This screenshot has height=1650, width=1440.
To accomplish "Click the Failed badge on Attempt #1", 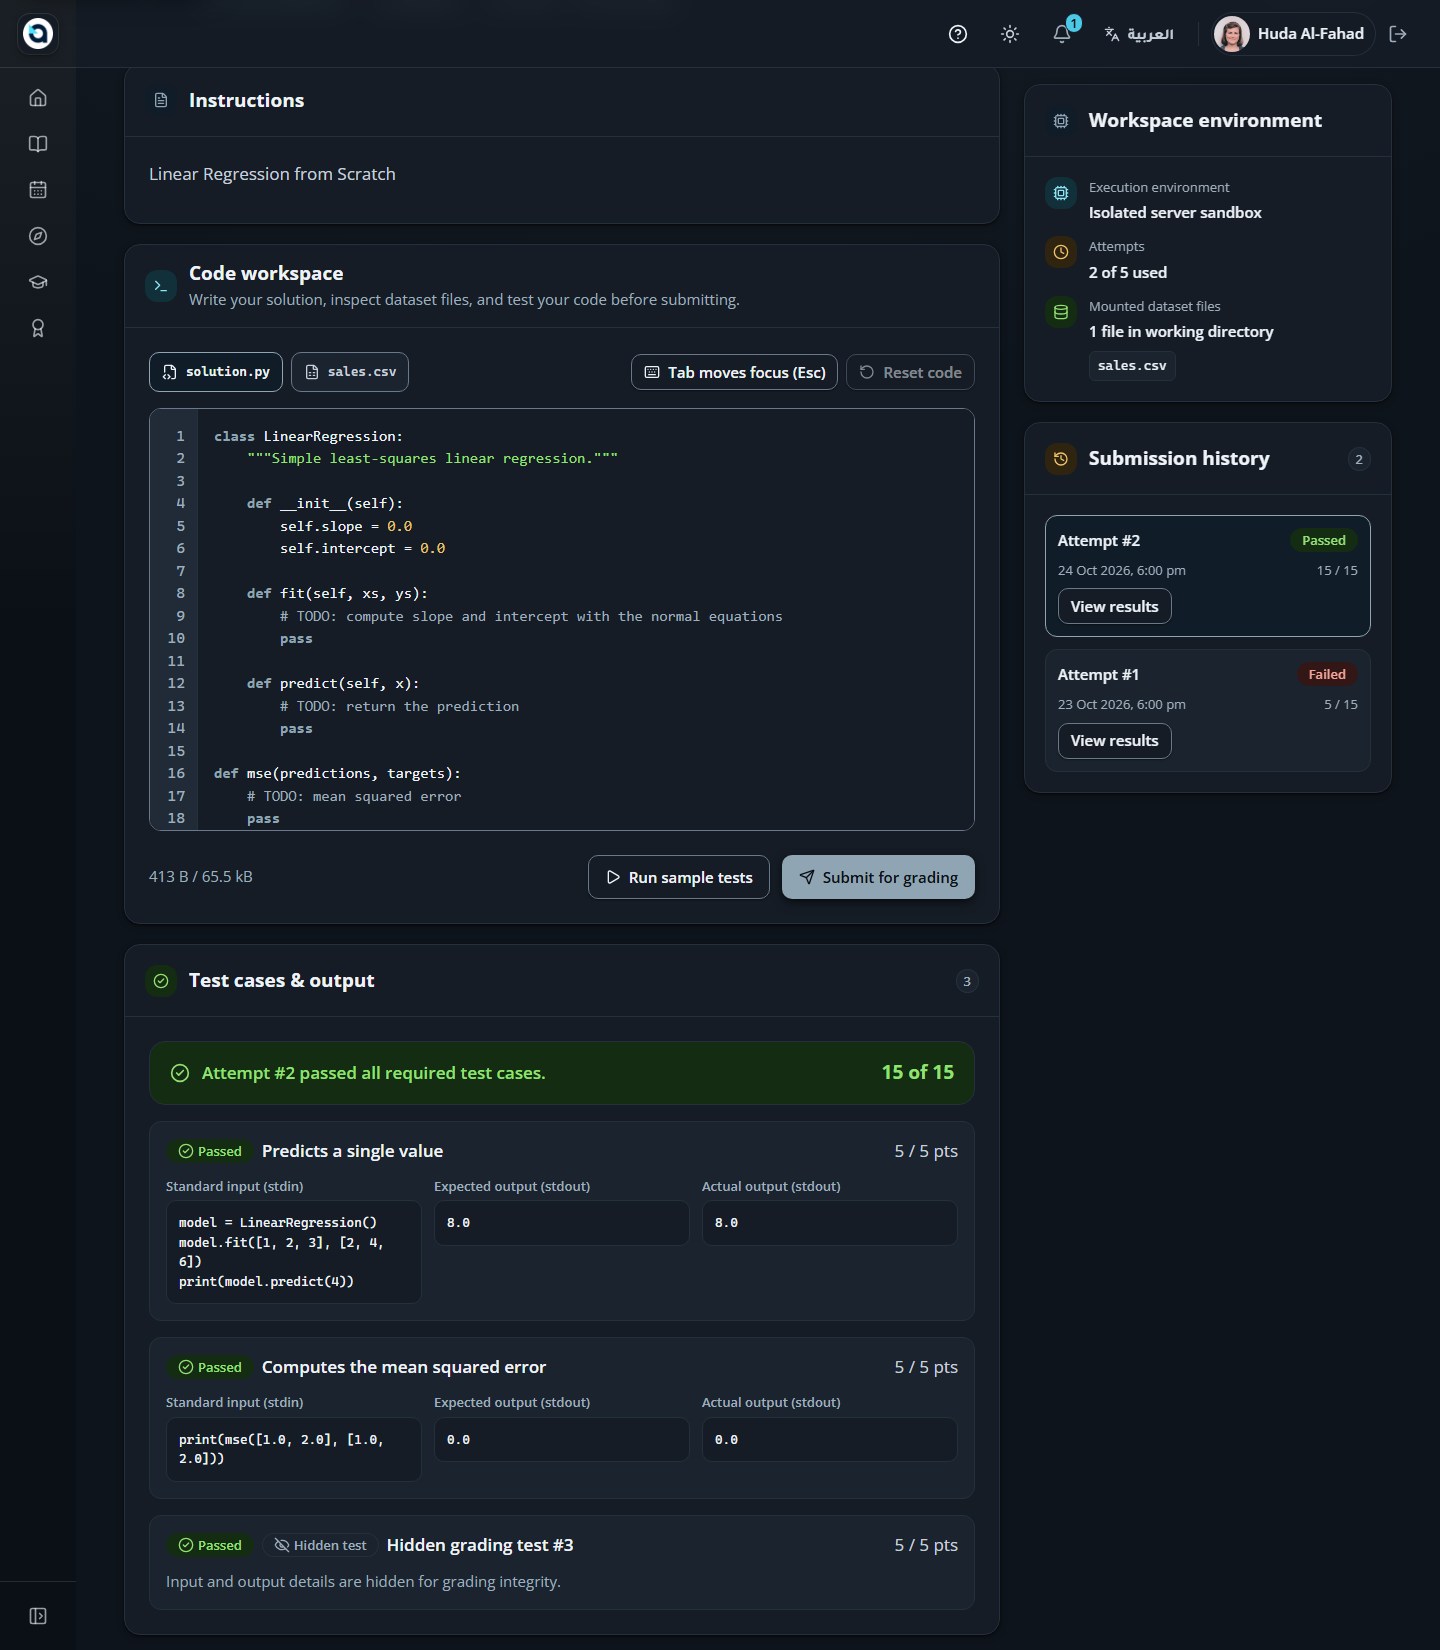I will pyautogui.click(x=1327, y=675).
